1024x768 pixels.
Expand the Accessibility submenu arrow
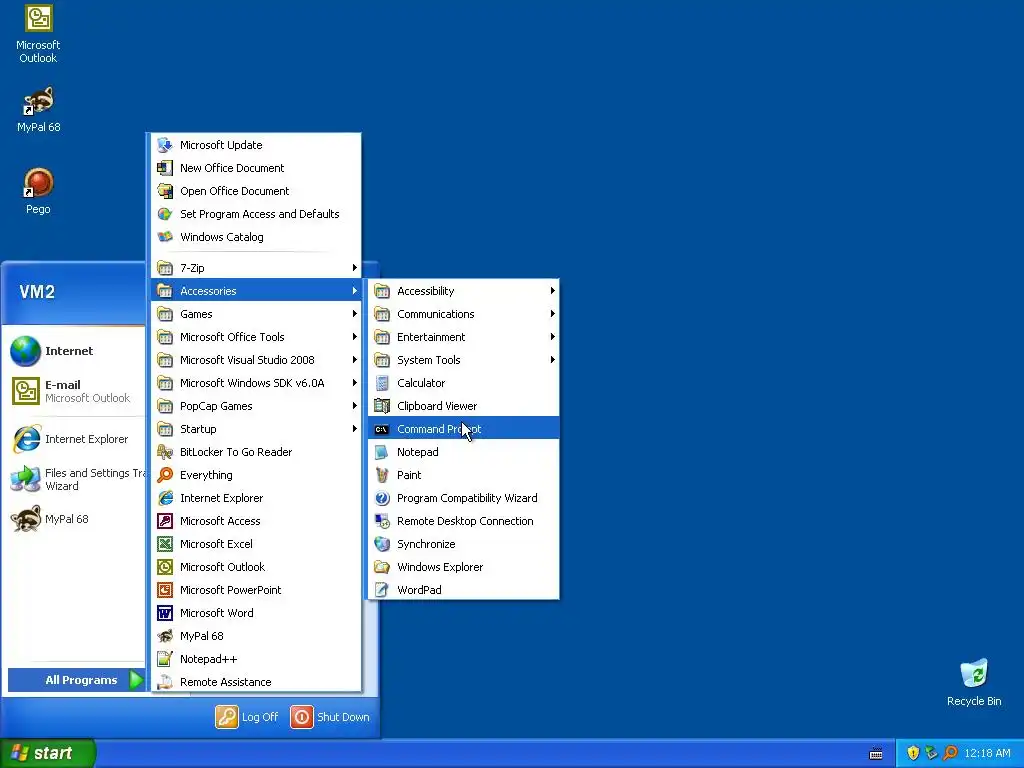point(552,291)
